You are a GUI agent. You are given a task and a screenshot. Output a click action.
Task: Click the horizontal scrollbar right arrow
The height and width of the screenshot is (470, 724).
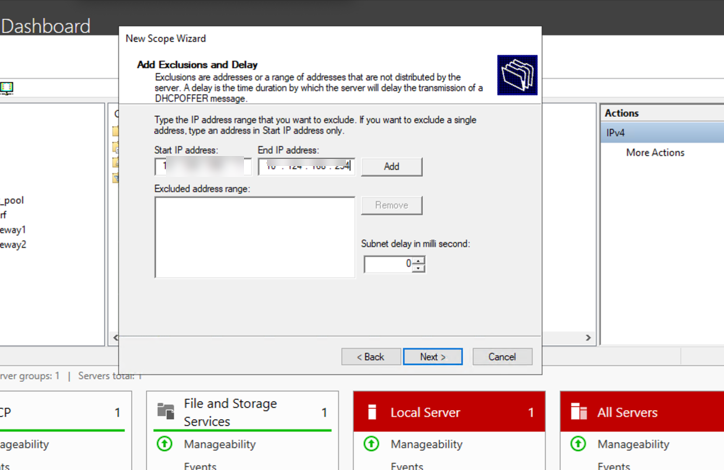(588, 338)
